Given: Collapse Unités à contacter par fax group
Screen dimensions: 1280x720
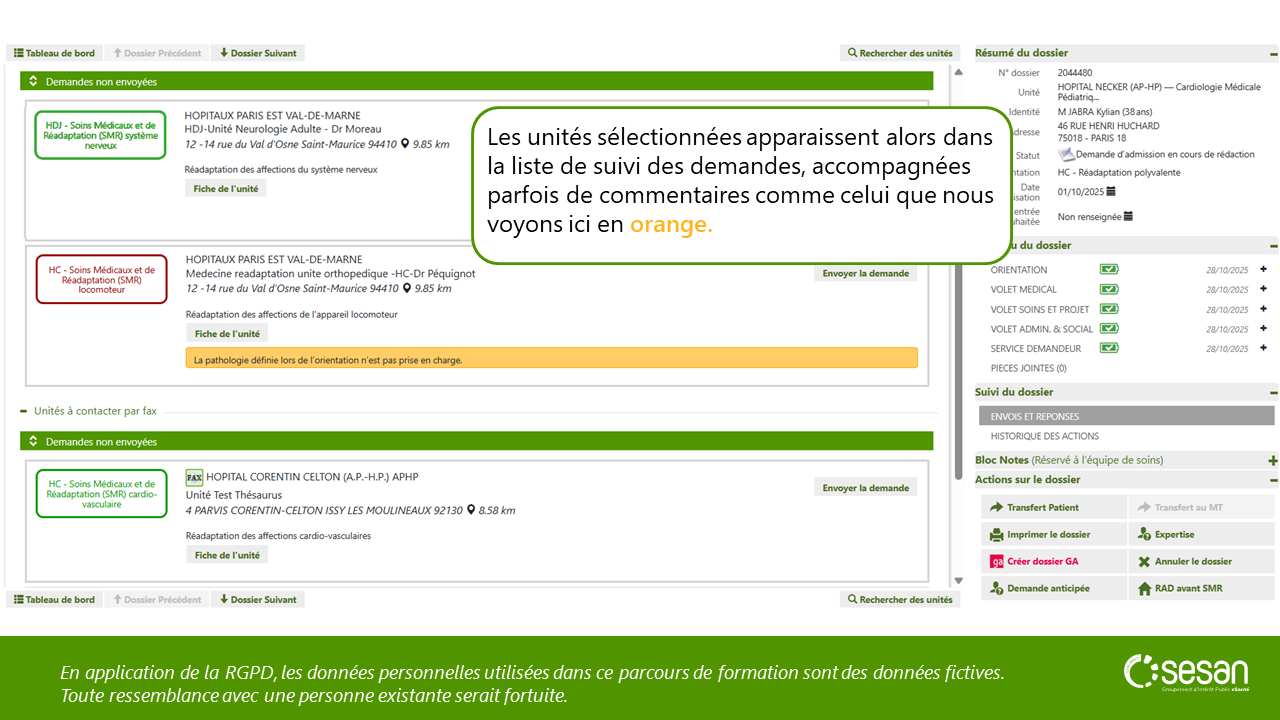Looking at the screenshot, I should (24, 411).
